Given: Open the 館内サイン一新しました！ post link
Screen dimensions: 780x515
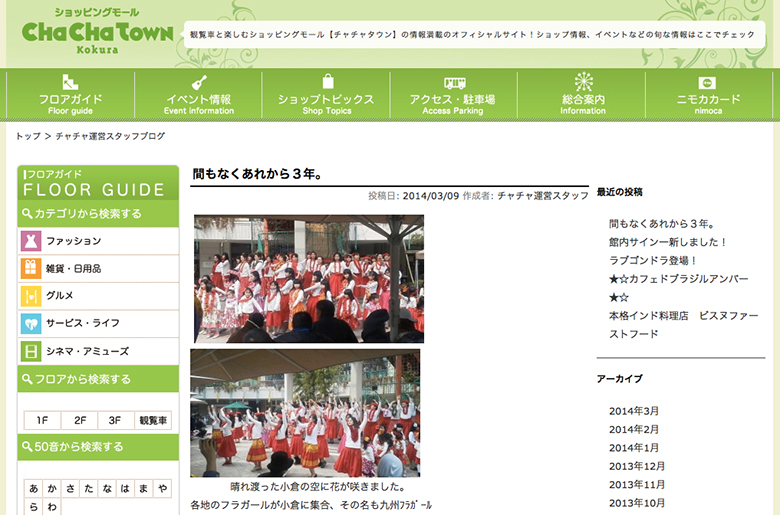Looking at the screenshot, I should click(668, 242).
